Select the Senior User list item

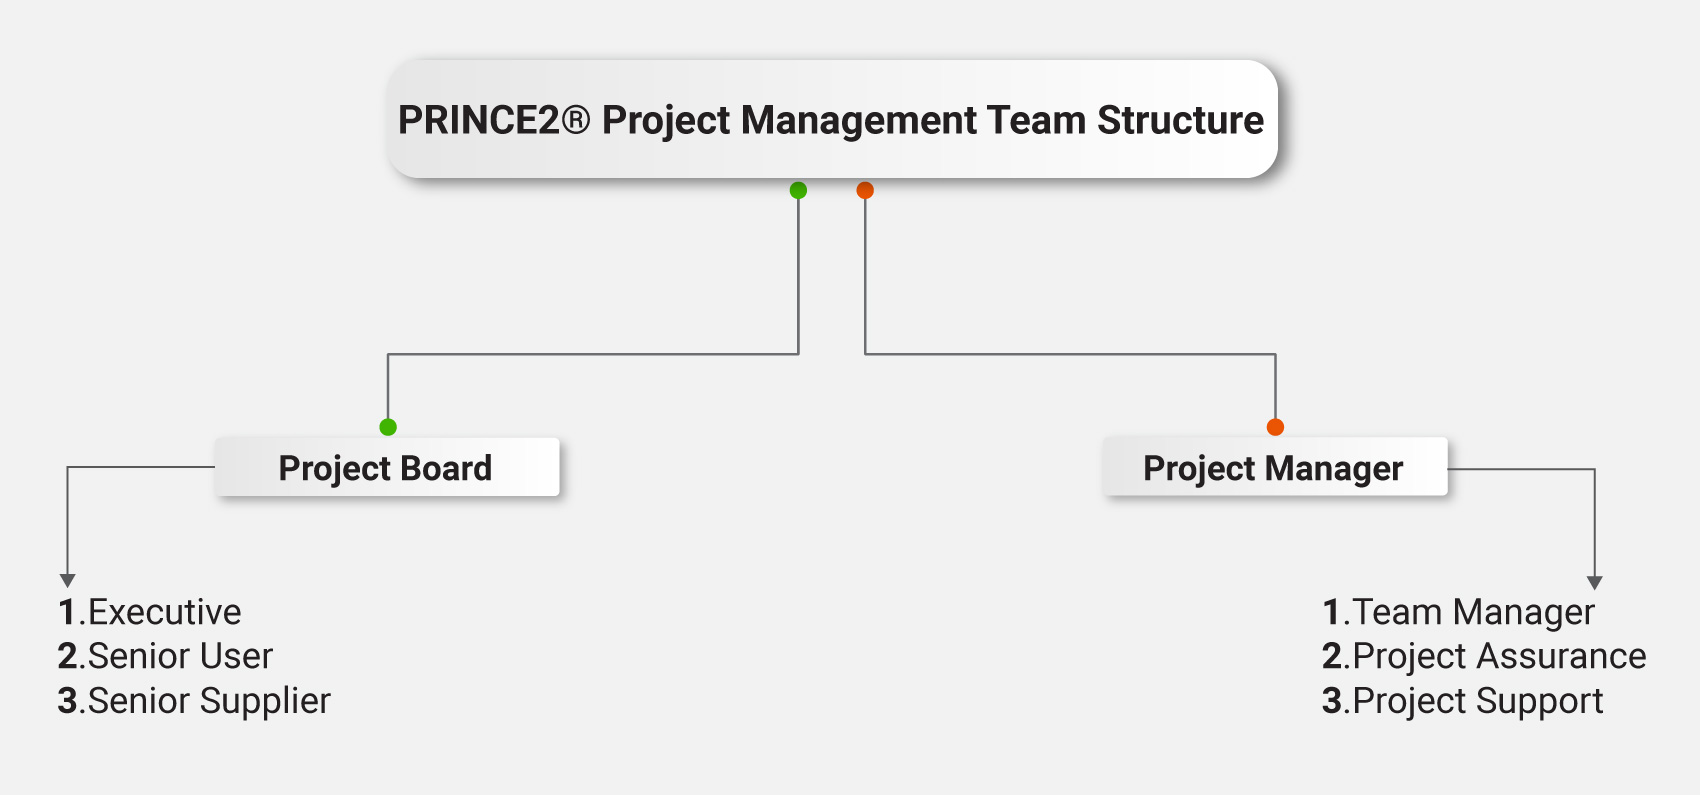[x=165, y=656]
